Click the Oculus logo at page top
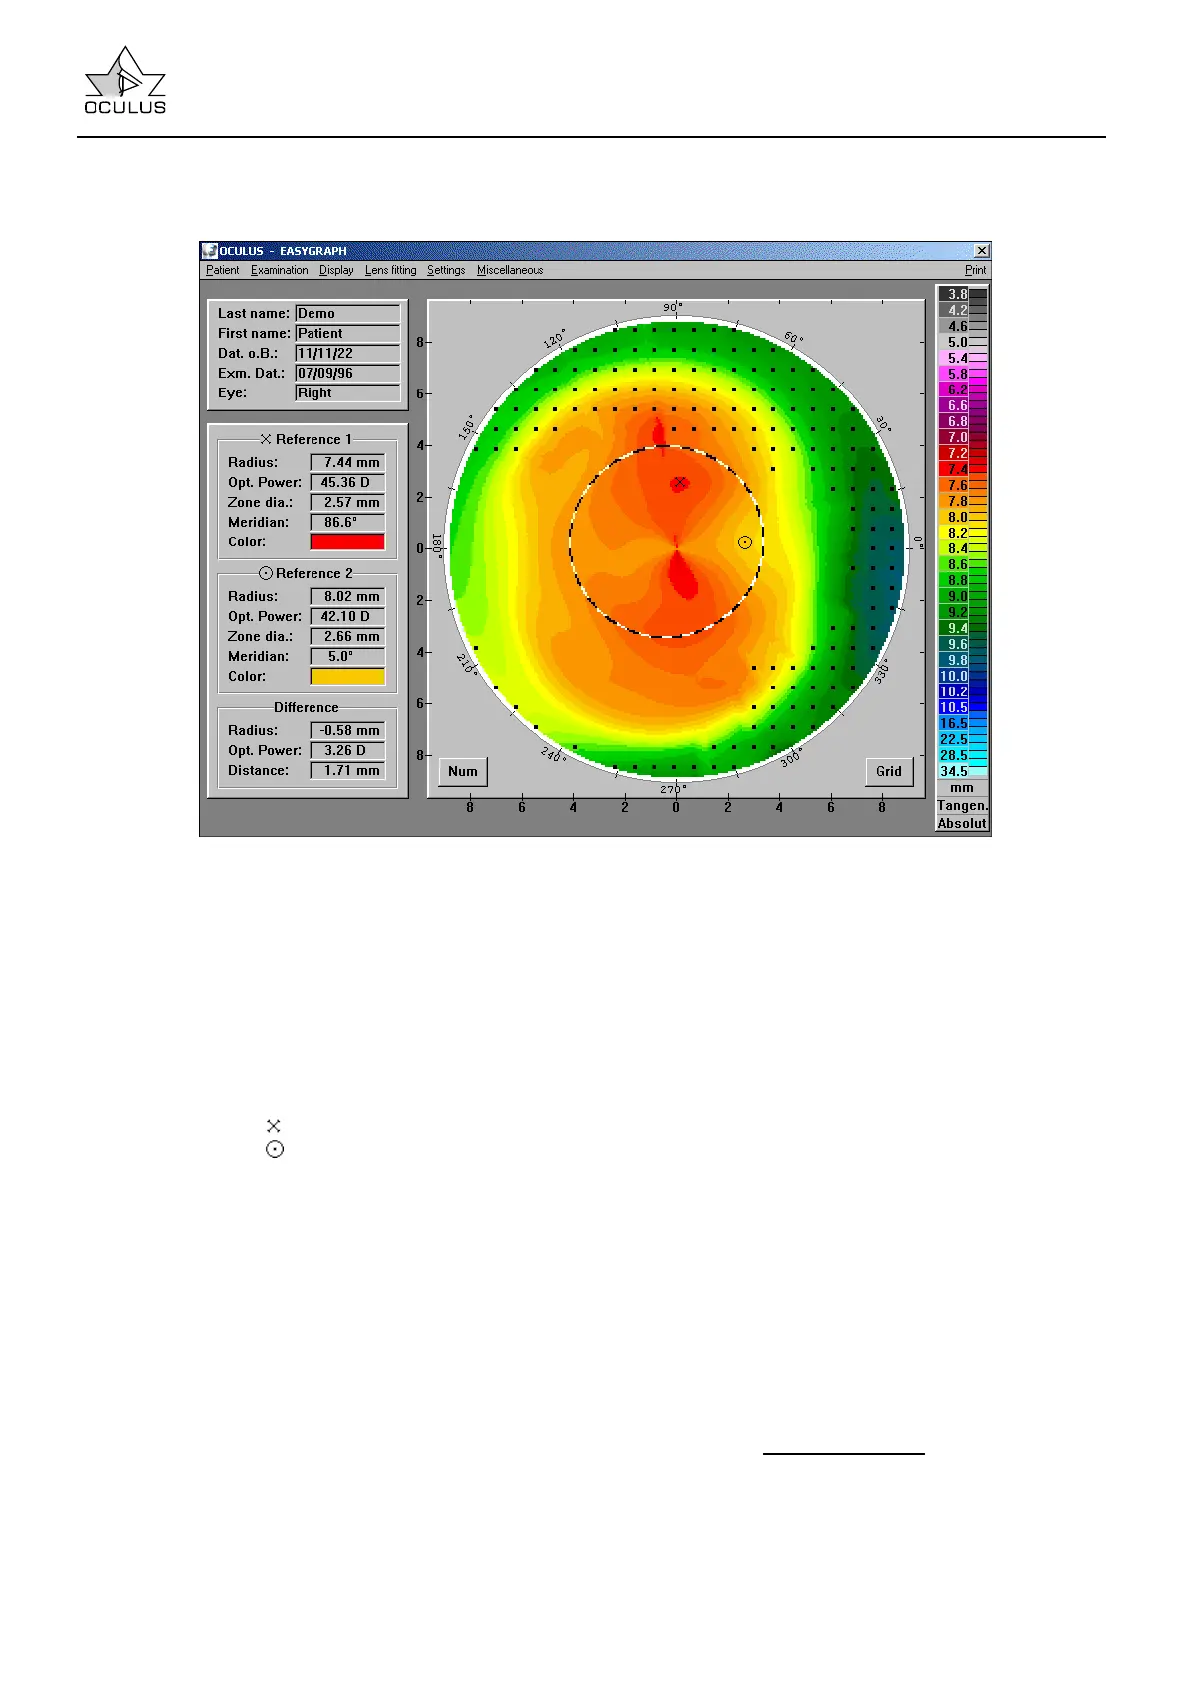The image size is (1190, 1684). point(125,80)
